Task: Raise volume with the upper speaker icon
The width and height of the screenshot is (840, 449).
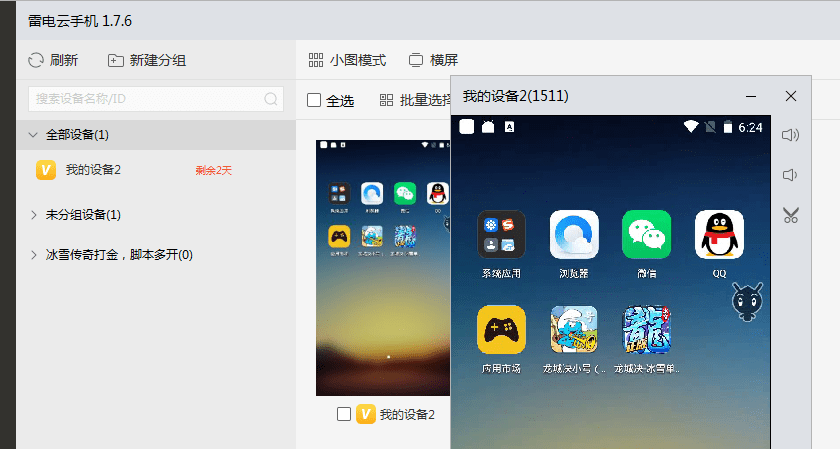Action: (x=790, y=134)
